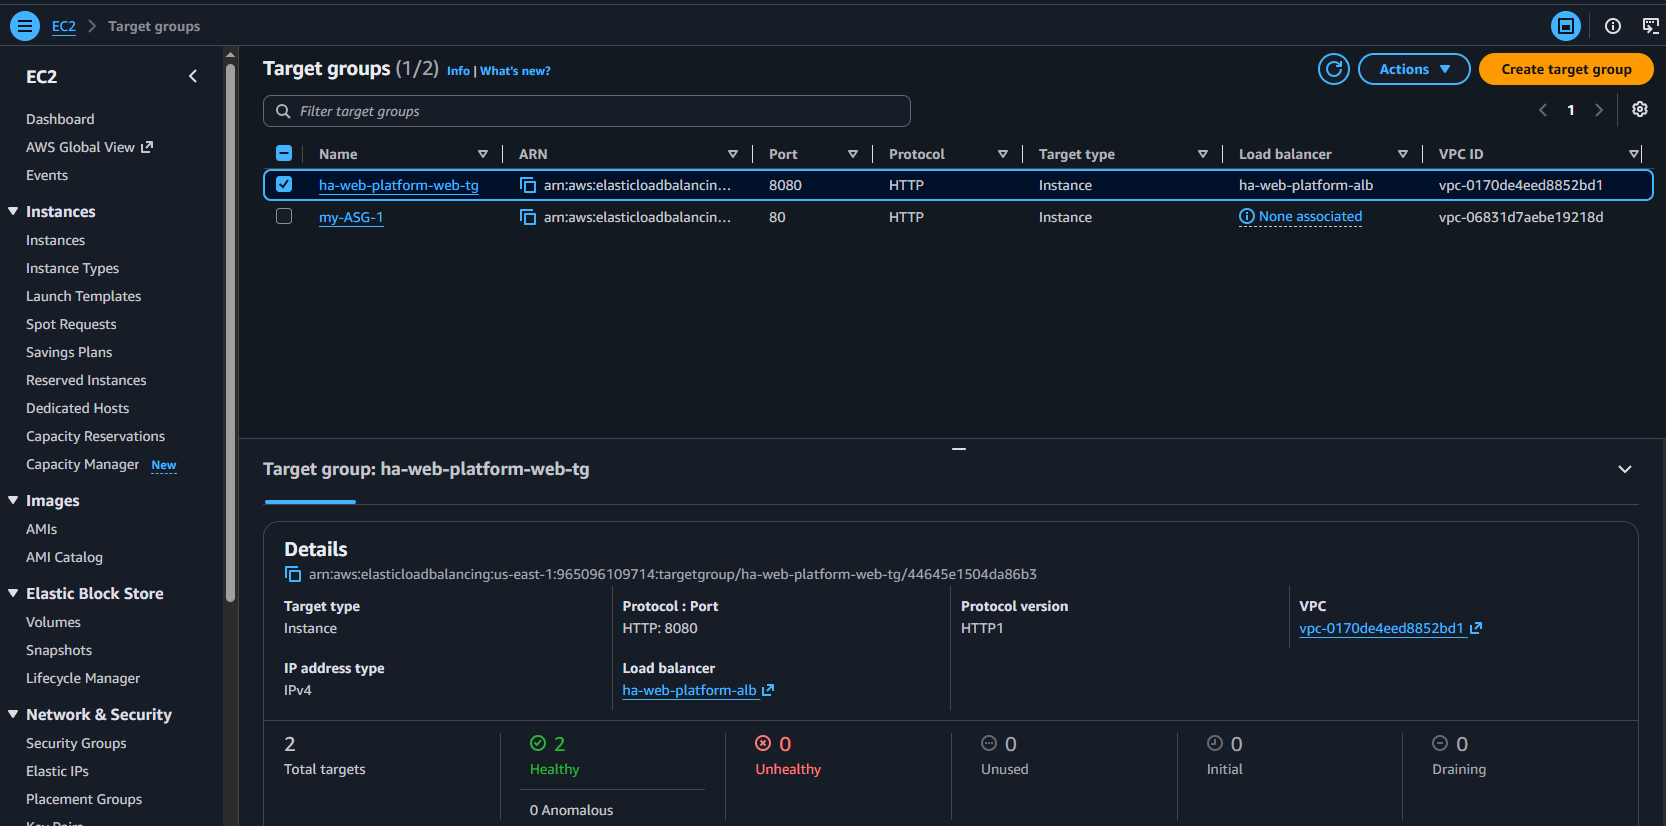The width and height of the screenshot is (1666, 826).
Task: Click None associated load balancer link
Action: [x=1310, y=217]
